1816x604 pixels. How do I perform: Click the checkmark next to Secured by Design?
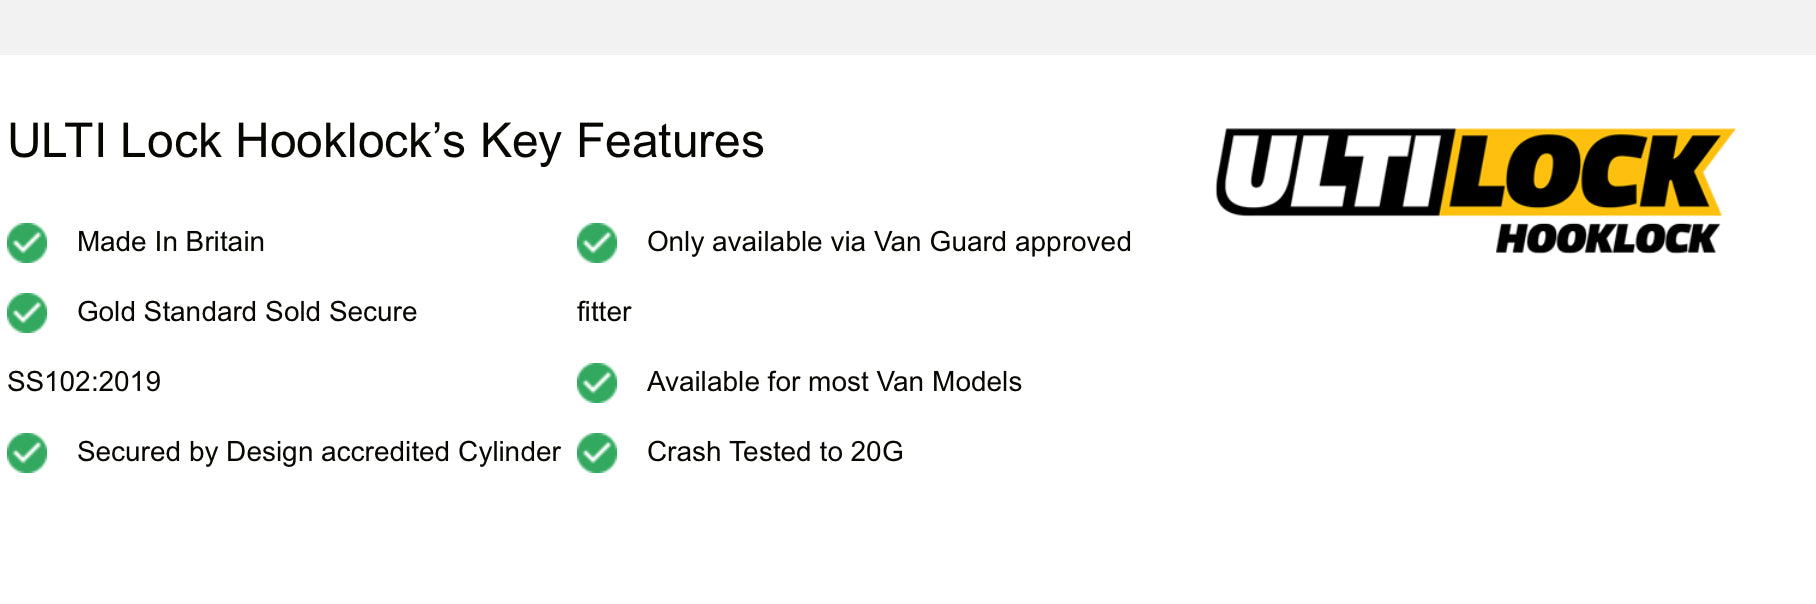[27, 453]
